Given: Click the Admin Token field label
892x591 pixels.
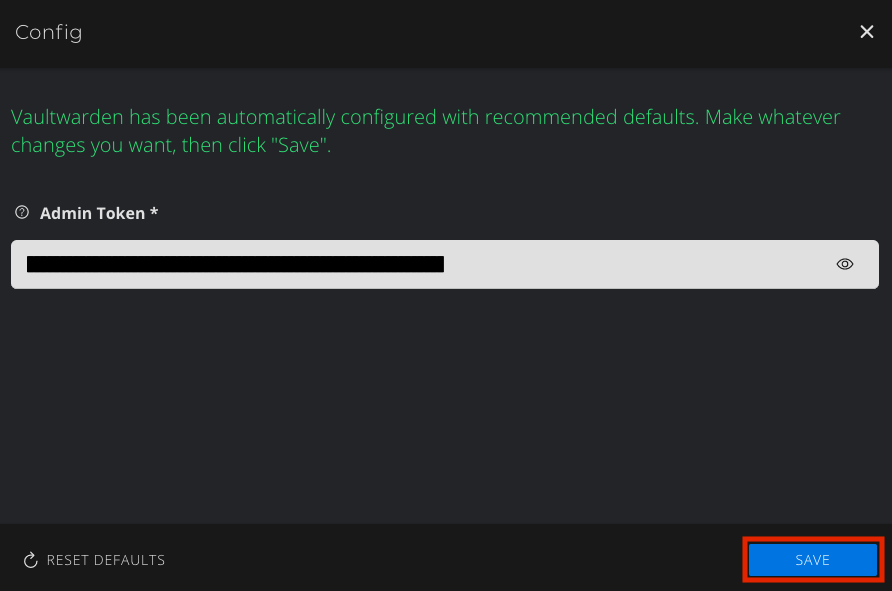Looking at the screenshot, I should (92, 213).
